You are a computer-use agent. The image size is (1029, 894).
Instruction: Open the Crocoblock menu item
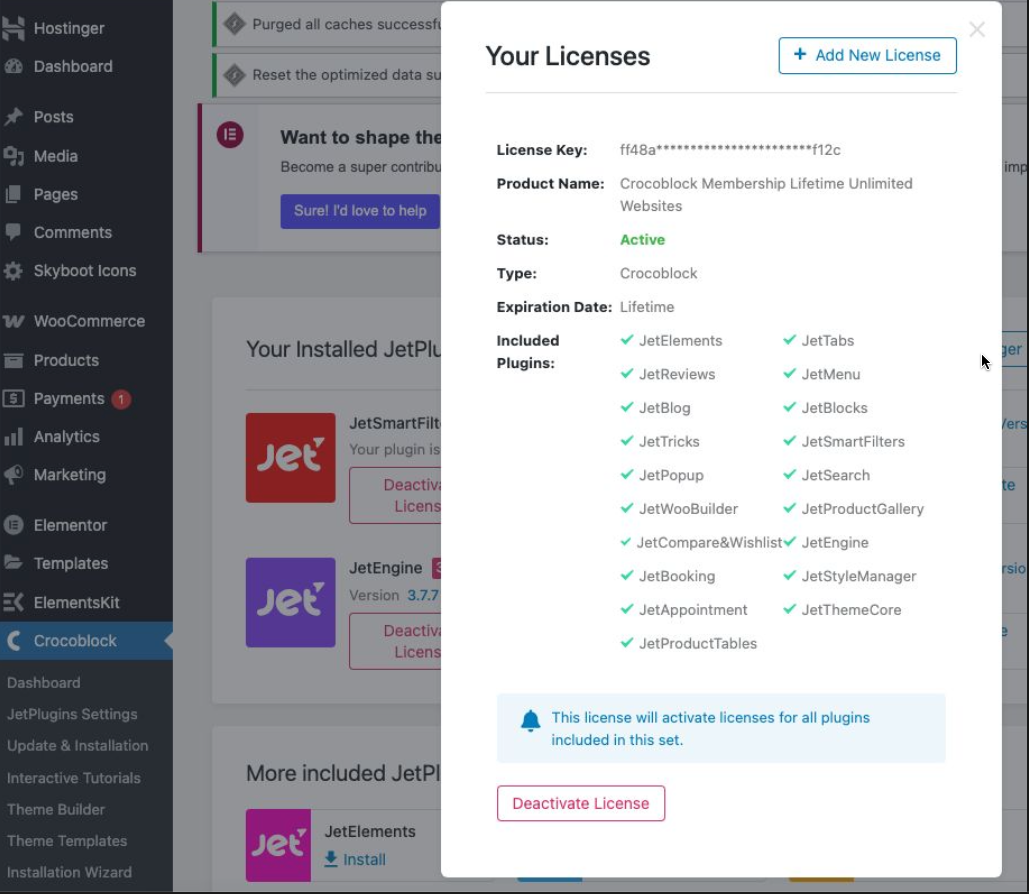(x=75, y=641)
